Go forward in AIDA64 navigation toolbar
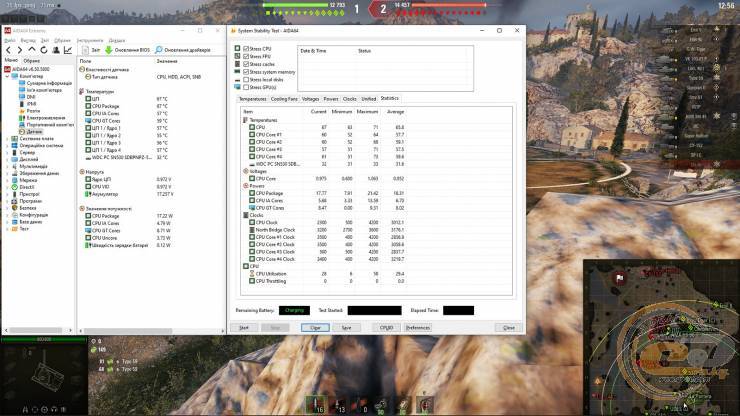This screenshot has height=416, width=740. click(x=20, y=50)
